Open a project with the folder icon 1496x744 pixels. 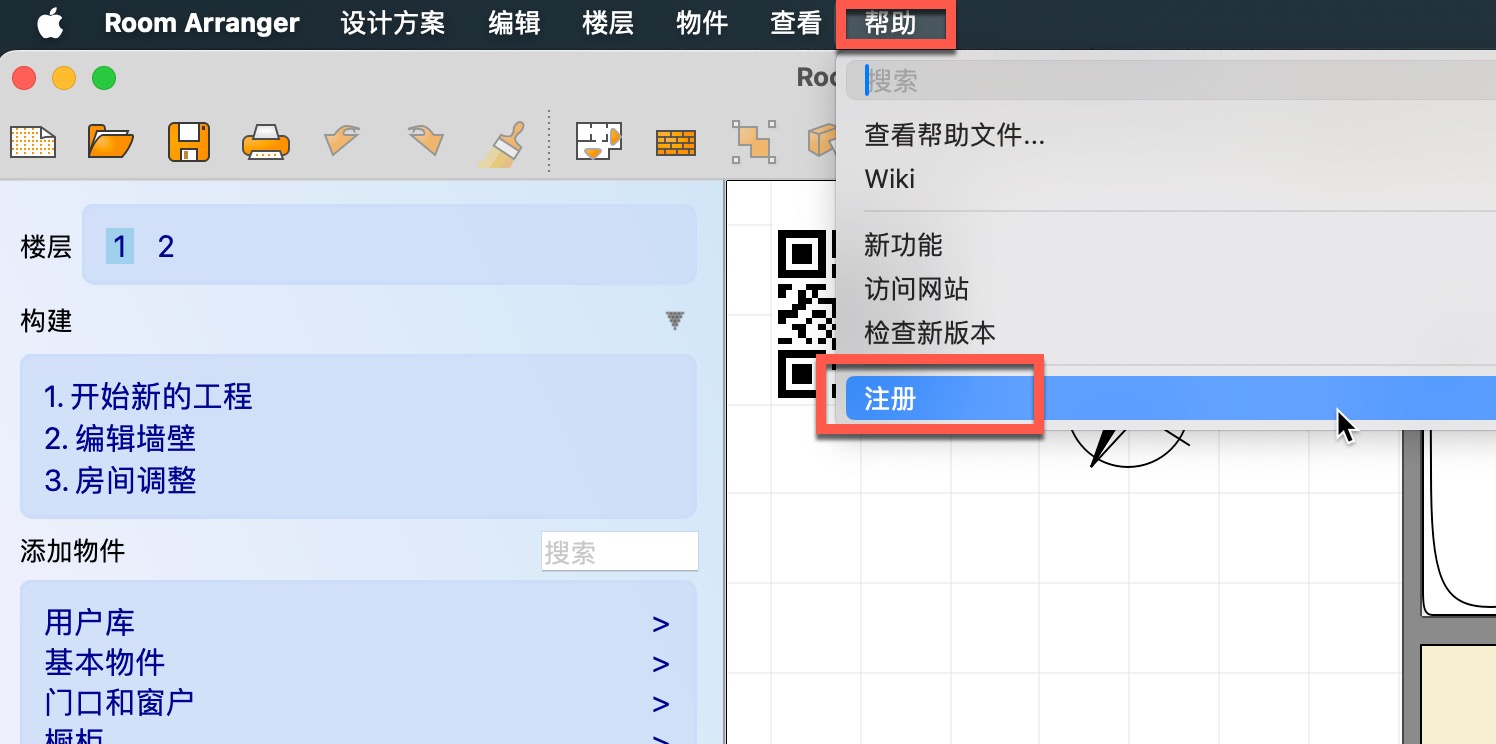pyautogui.click(x=110, y=142)
